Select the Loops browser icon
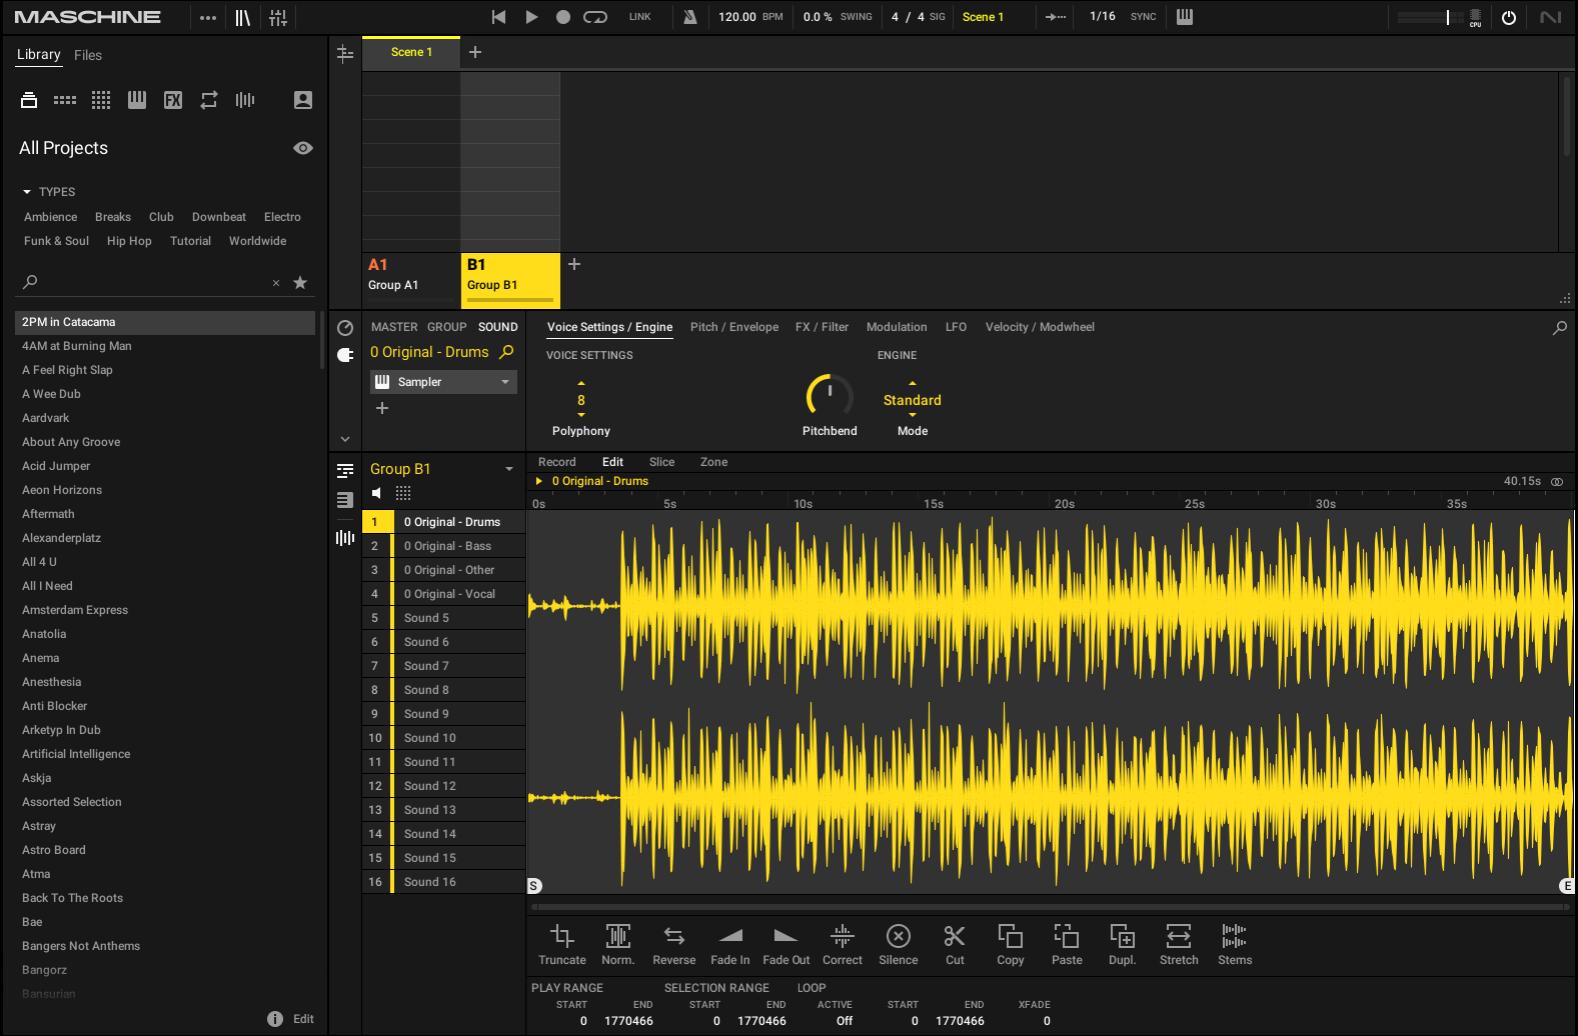The image size is (1578, 1036). (x=209, y=100)
